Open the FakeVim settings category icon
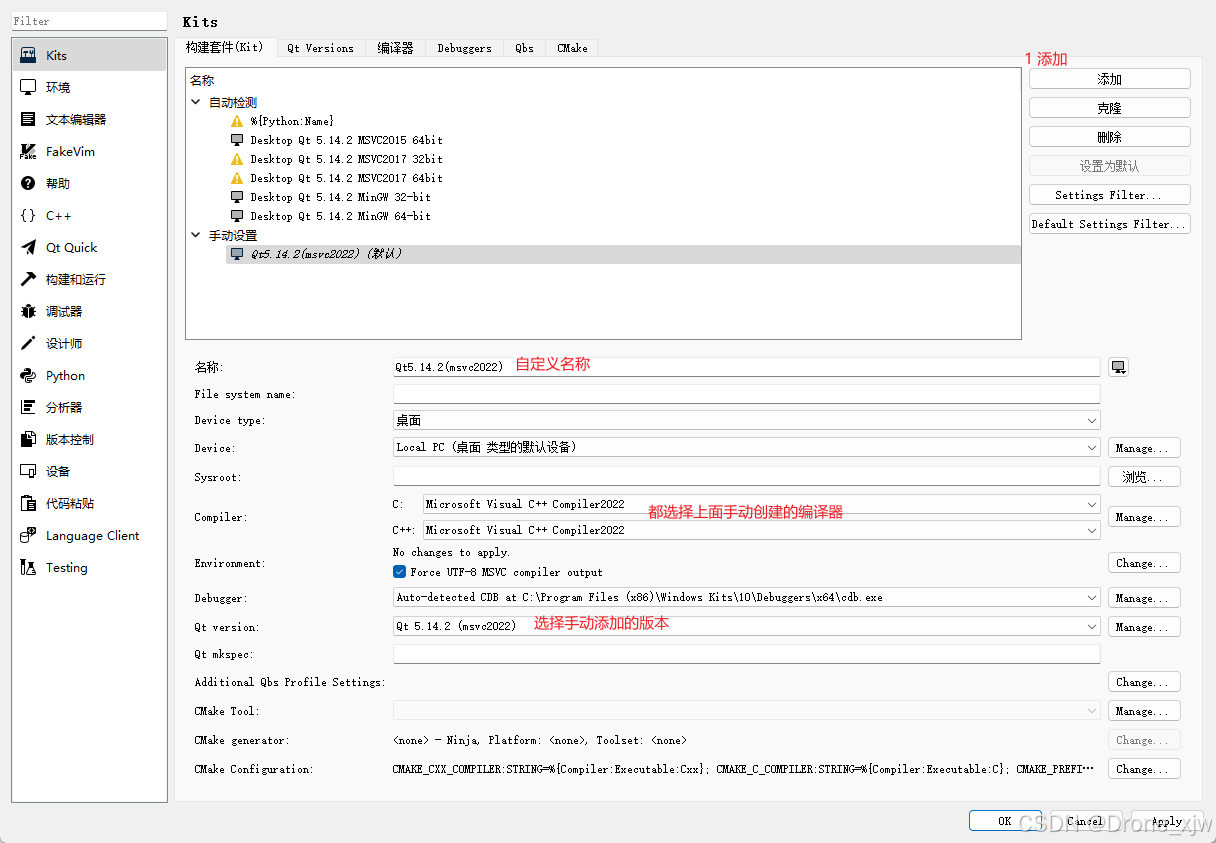This screenshot has width=1216, height=843. point(28,152)
